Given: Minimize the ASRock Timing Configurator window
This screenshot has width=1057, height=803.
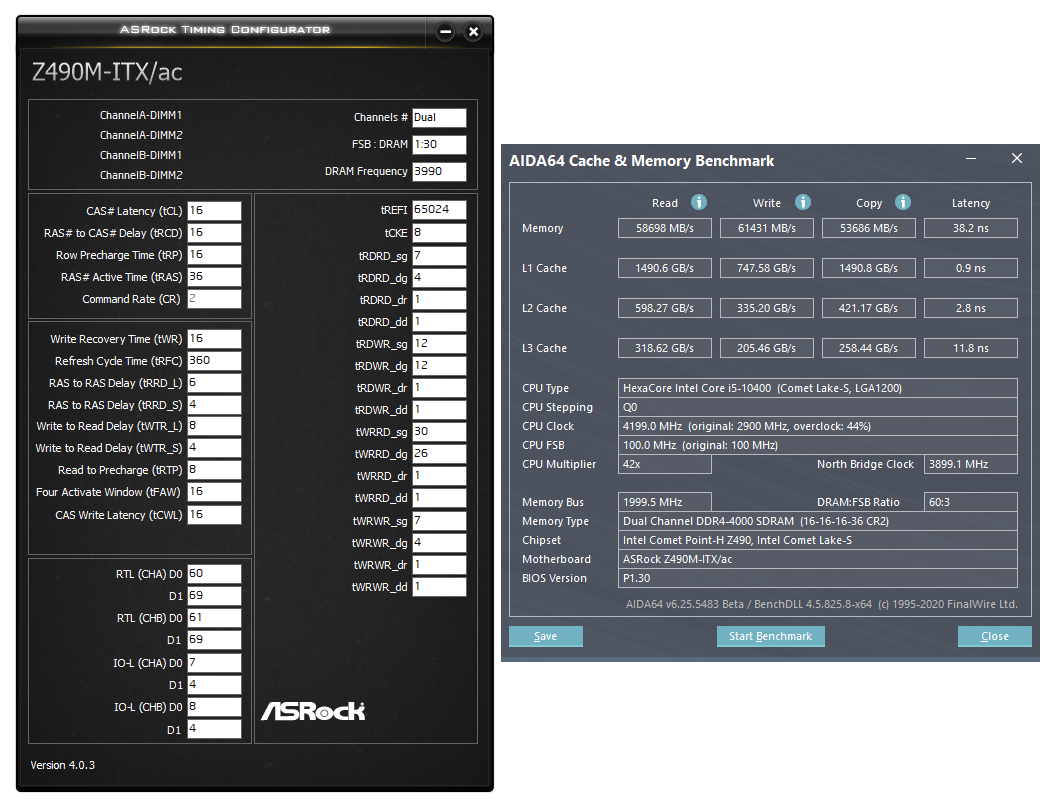Looking at the screenshot, I should 445,32.
